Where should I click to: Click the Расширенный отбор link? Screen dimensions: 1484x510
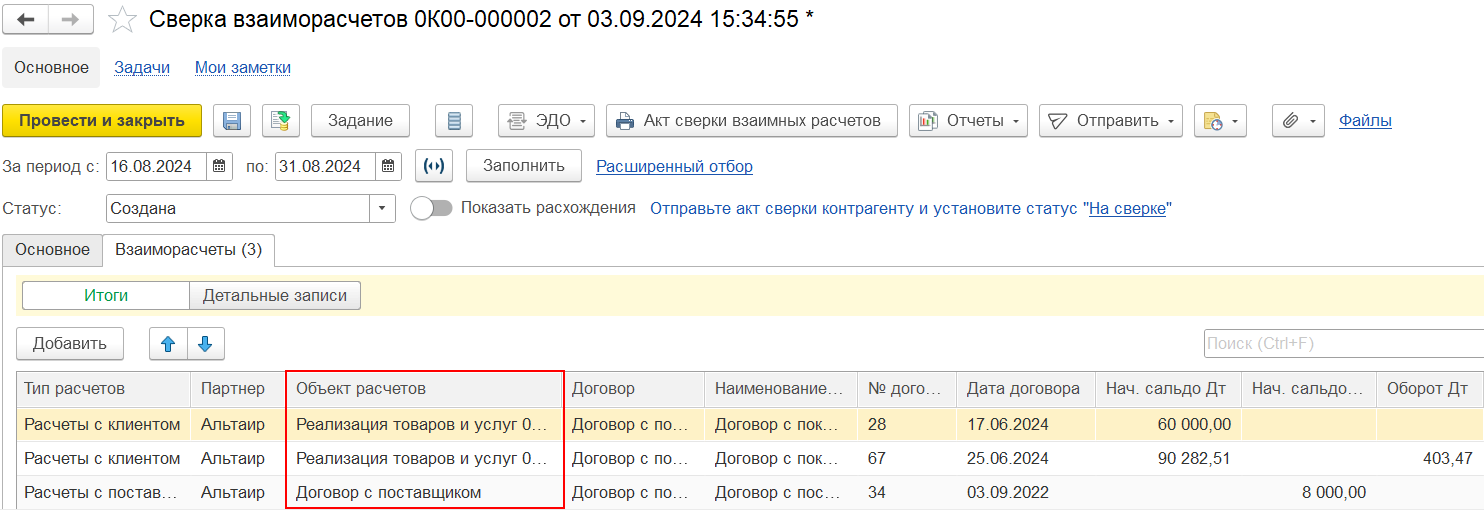click(674, 166)
